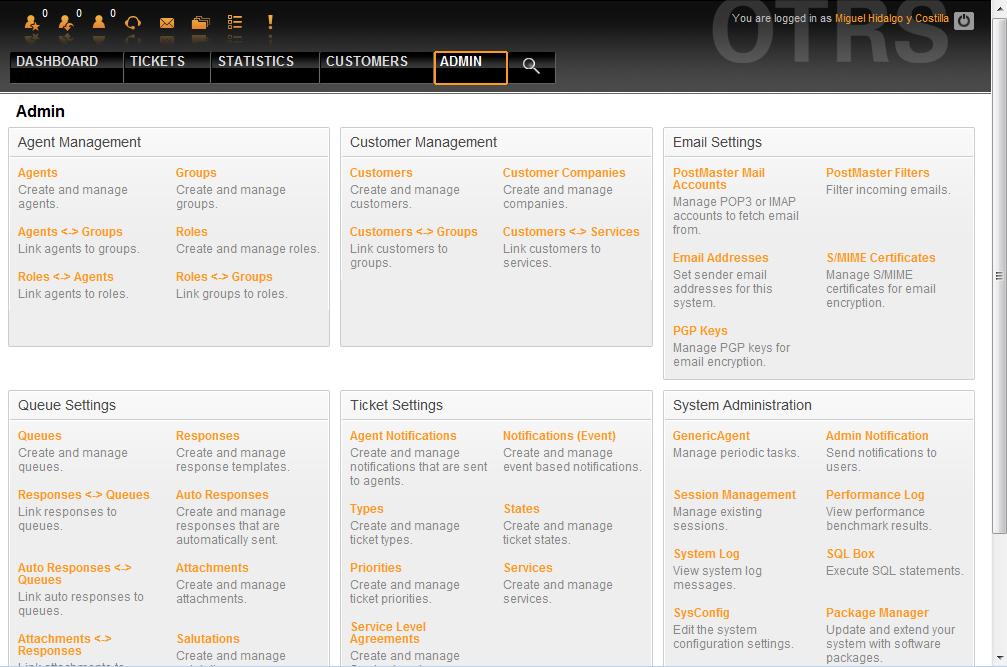Open PostMaster Filters settings
This screenshot has height=667, width=1007.
coord(877,173)
